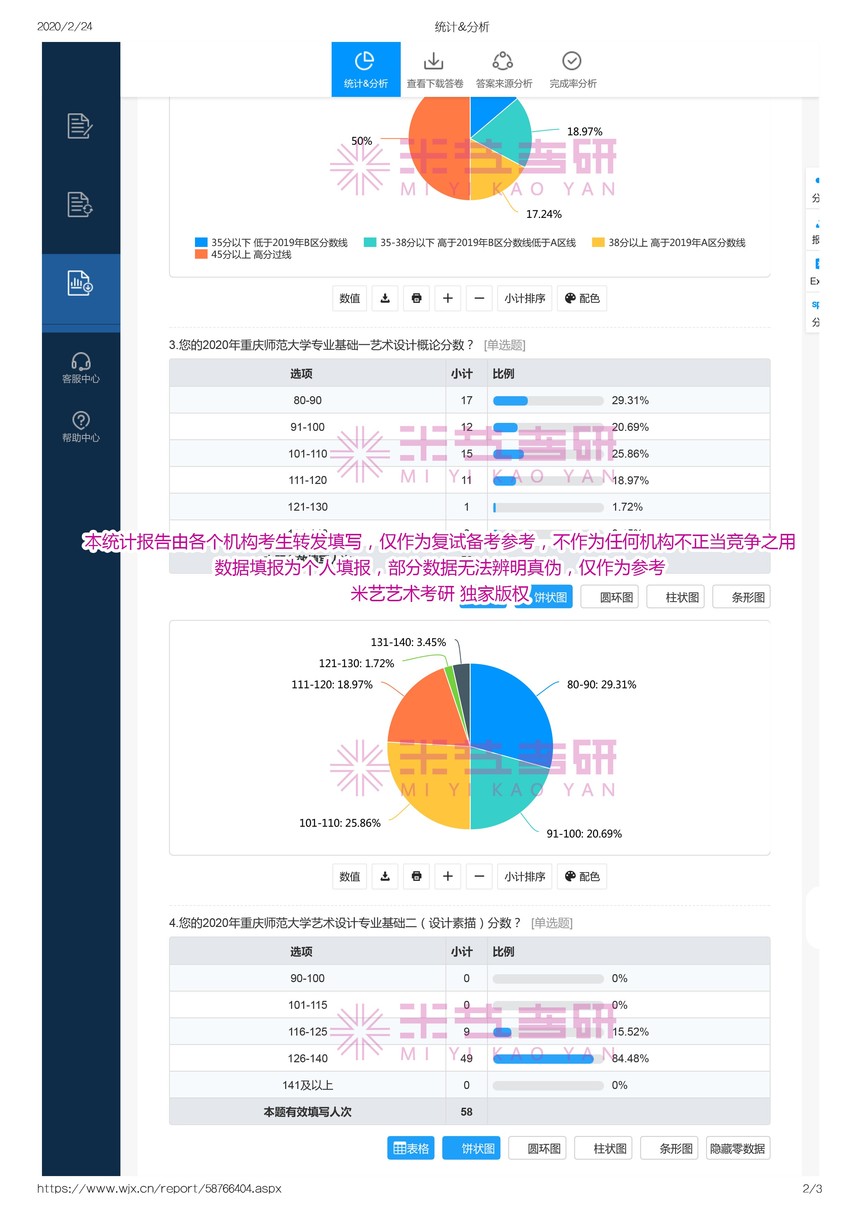Open 配色 palette above question 4
Screen dimensions: 860x1217
(582, 877)
